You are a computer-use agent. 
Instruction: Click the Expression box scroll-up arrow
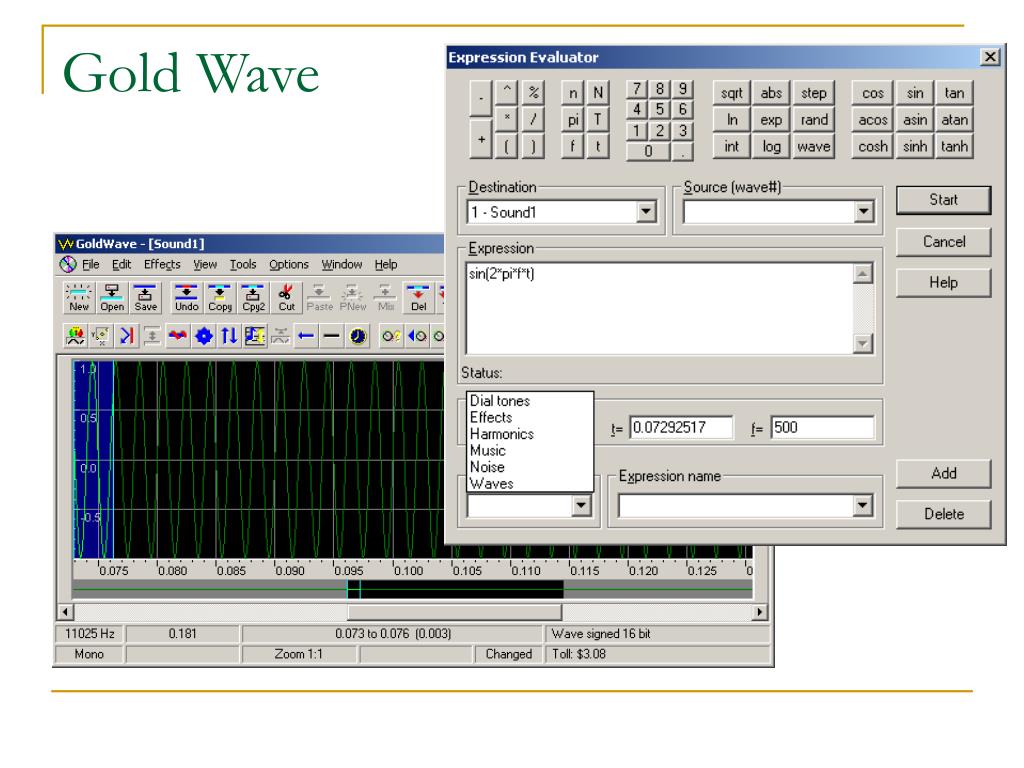(x=863, y=274)
